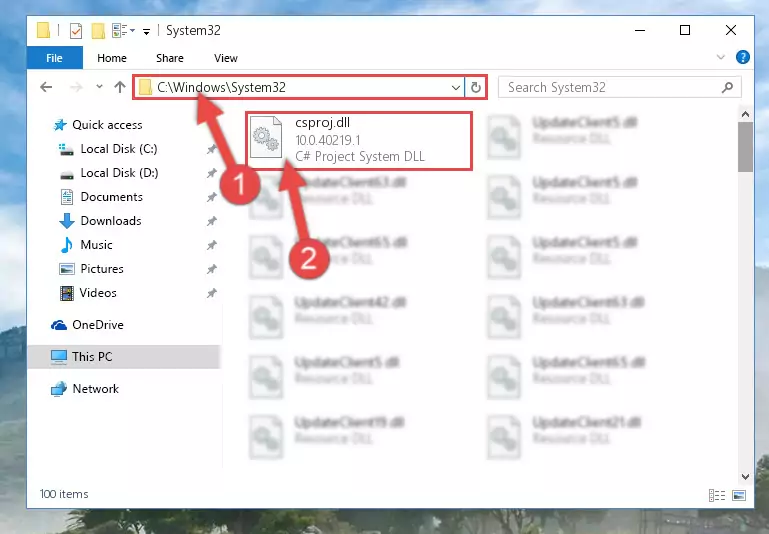Open the Recent locations dropdown
This screenshot has width=769, height=534.
(99, 87)
